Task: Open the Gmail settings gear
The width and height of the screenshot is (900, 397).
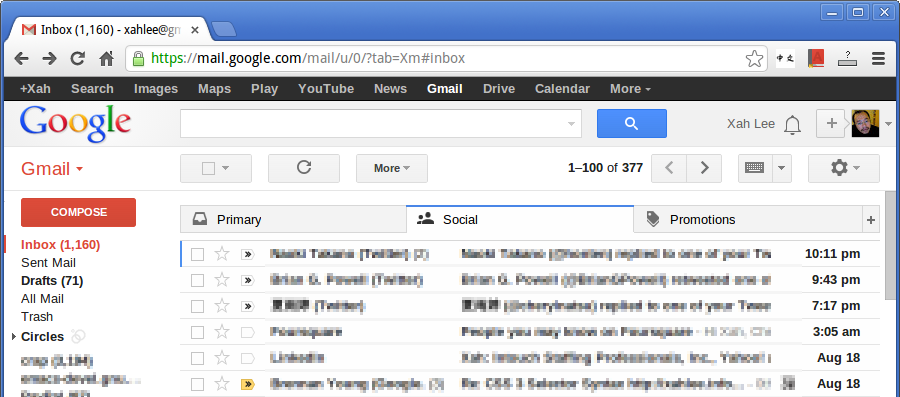Action: (844, 168)
